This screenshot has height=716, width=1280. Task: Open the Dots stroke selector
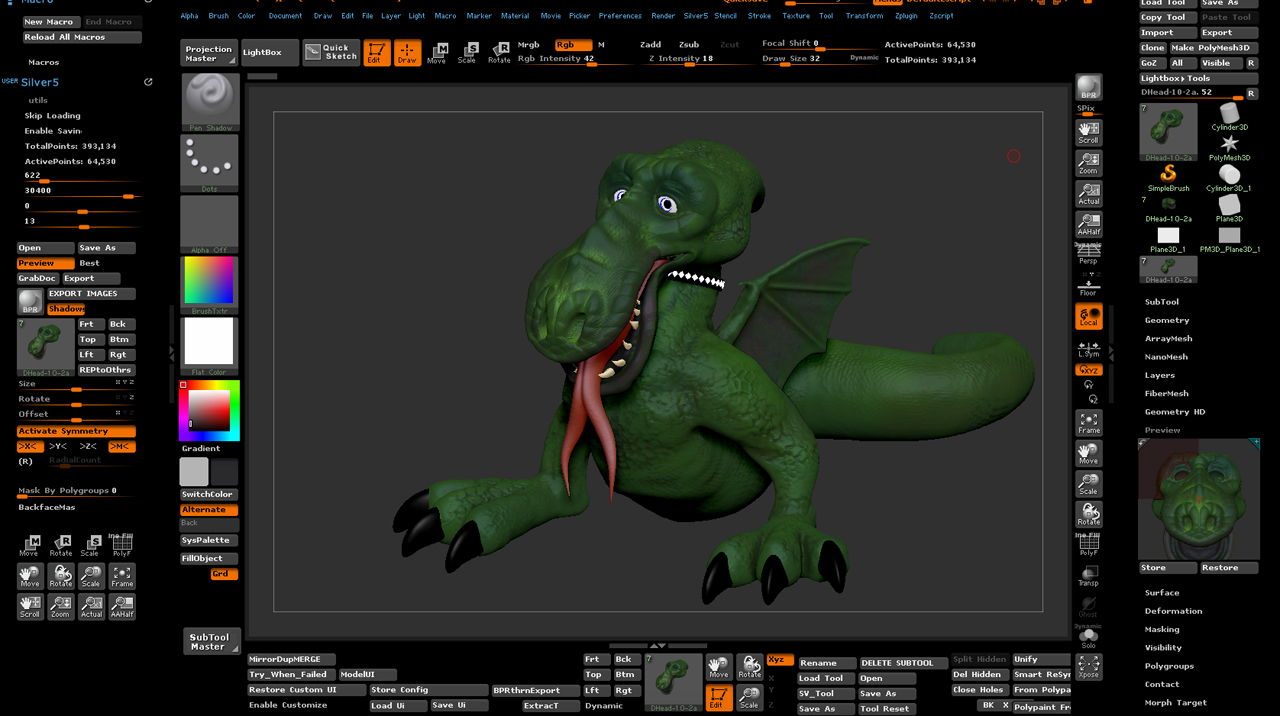[x=209, y=163]
